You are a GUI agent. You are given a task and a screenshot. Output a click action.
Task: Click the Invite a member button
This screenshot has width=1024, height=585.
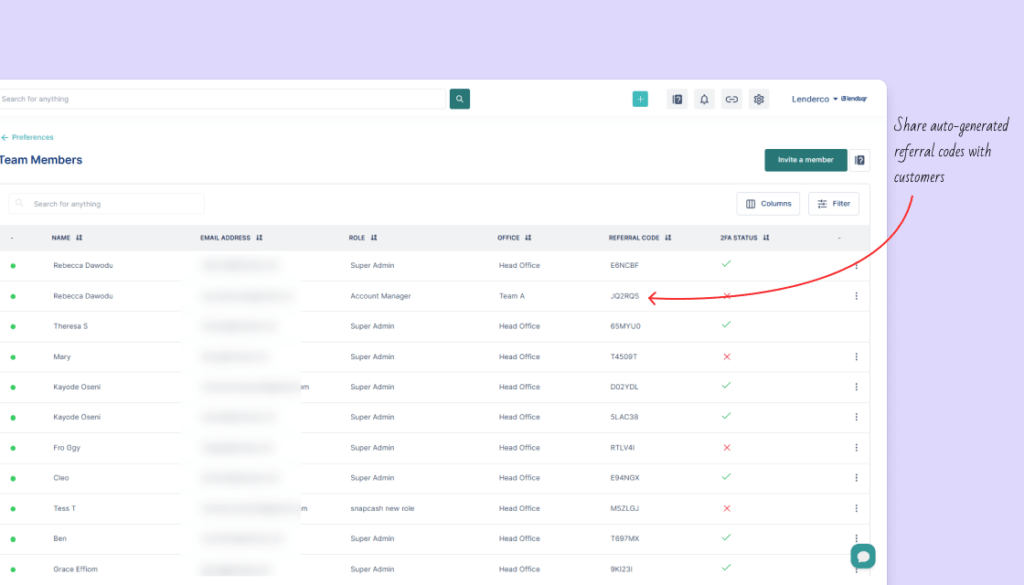[805, 160]
